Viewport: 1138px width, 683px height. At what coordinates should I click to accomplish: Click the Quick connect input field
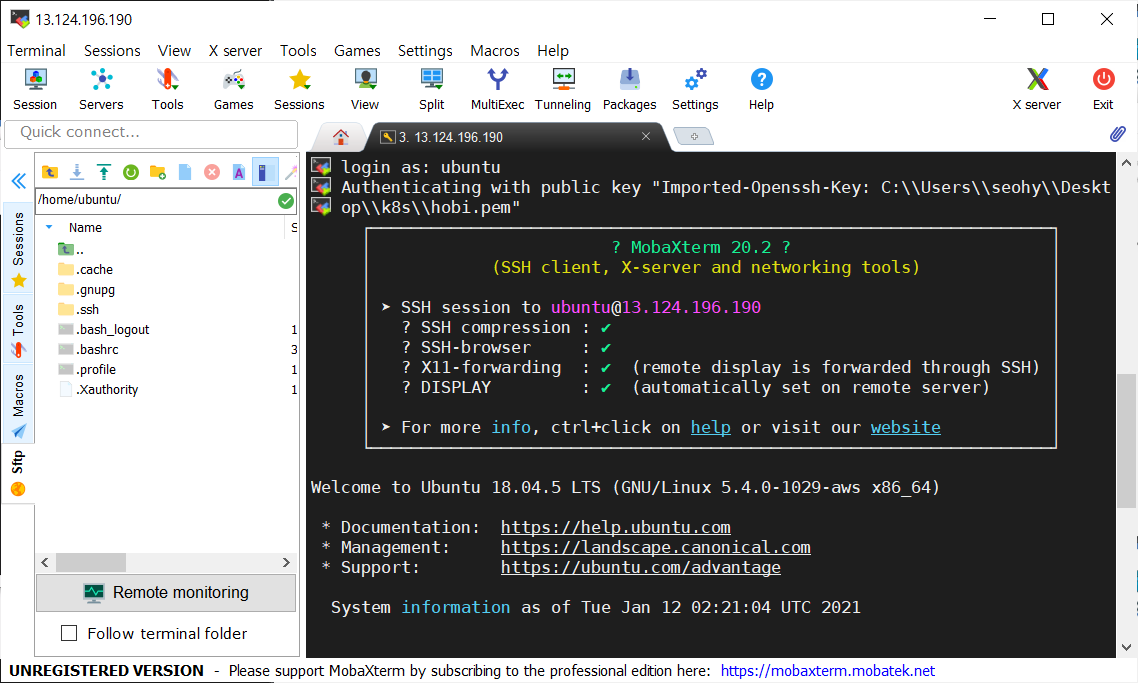(x=152, y=133)
